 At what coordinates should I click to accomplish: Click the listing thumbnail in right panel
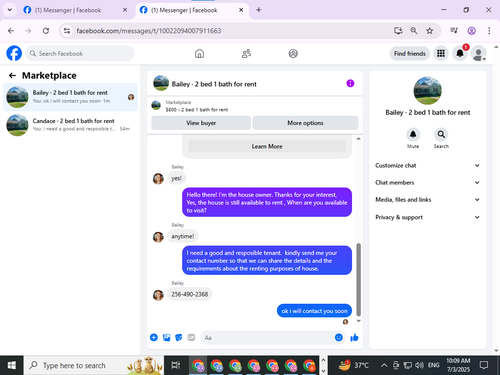427,91
